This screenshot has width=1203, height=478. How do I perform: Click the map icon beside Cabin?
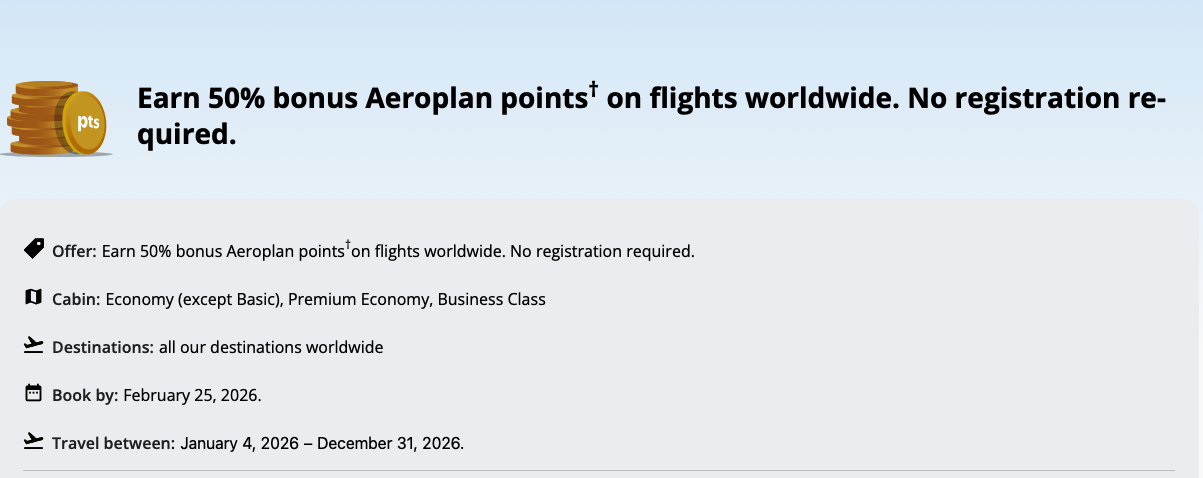(33, 297)
